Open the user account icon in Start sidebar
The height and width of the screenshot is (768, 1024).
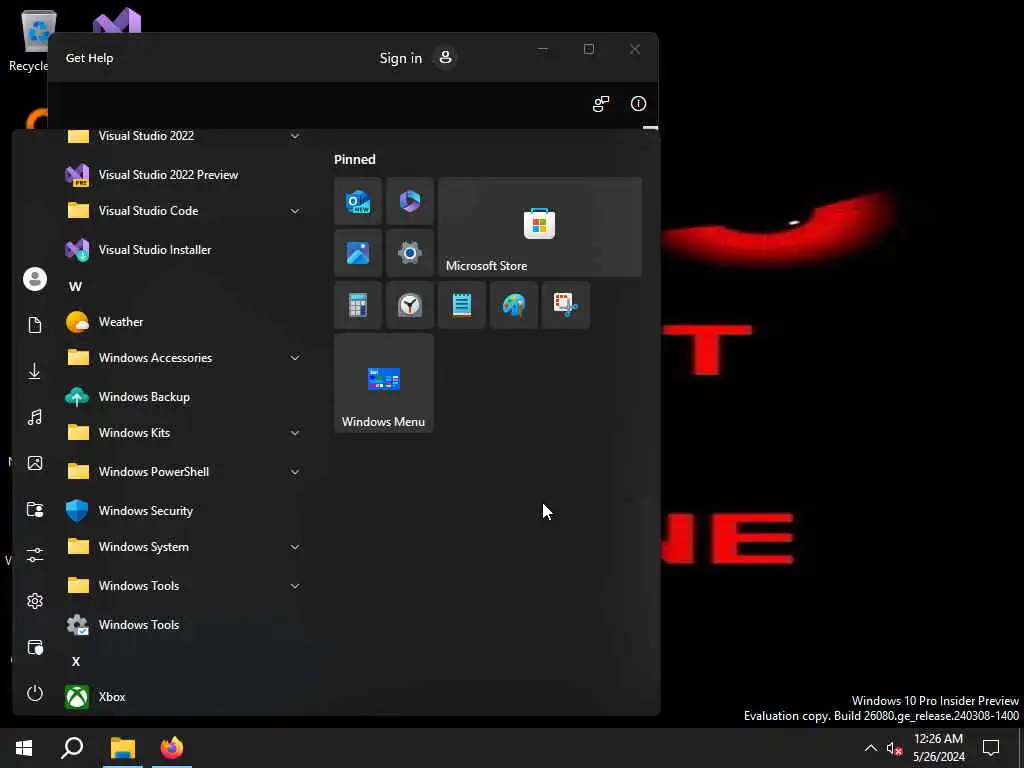coord(35,279)
